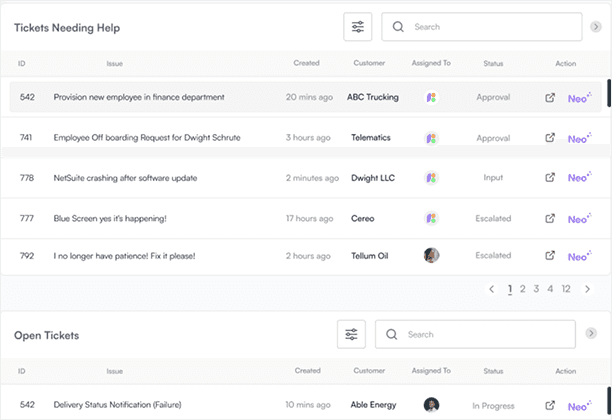Open ticket 777 Cereo in new window
The image size is (612, 420).
550,218
